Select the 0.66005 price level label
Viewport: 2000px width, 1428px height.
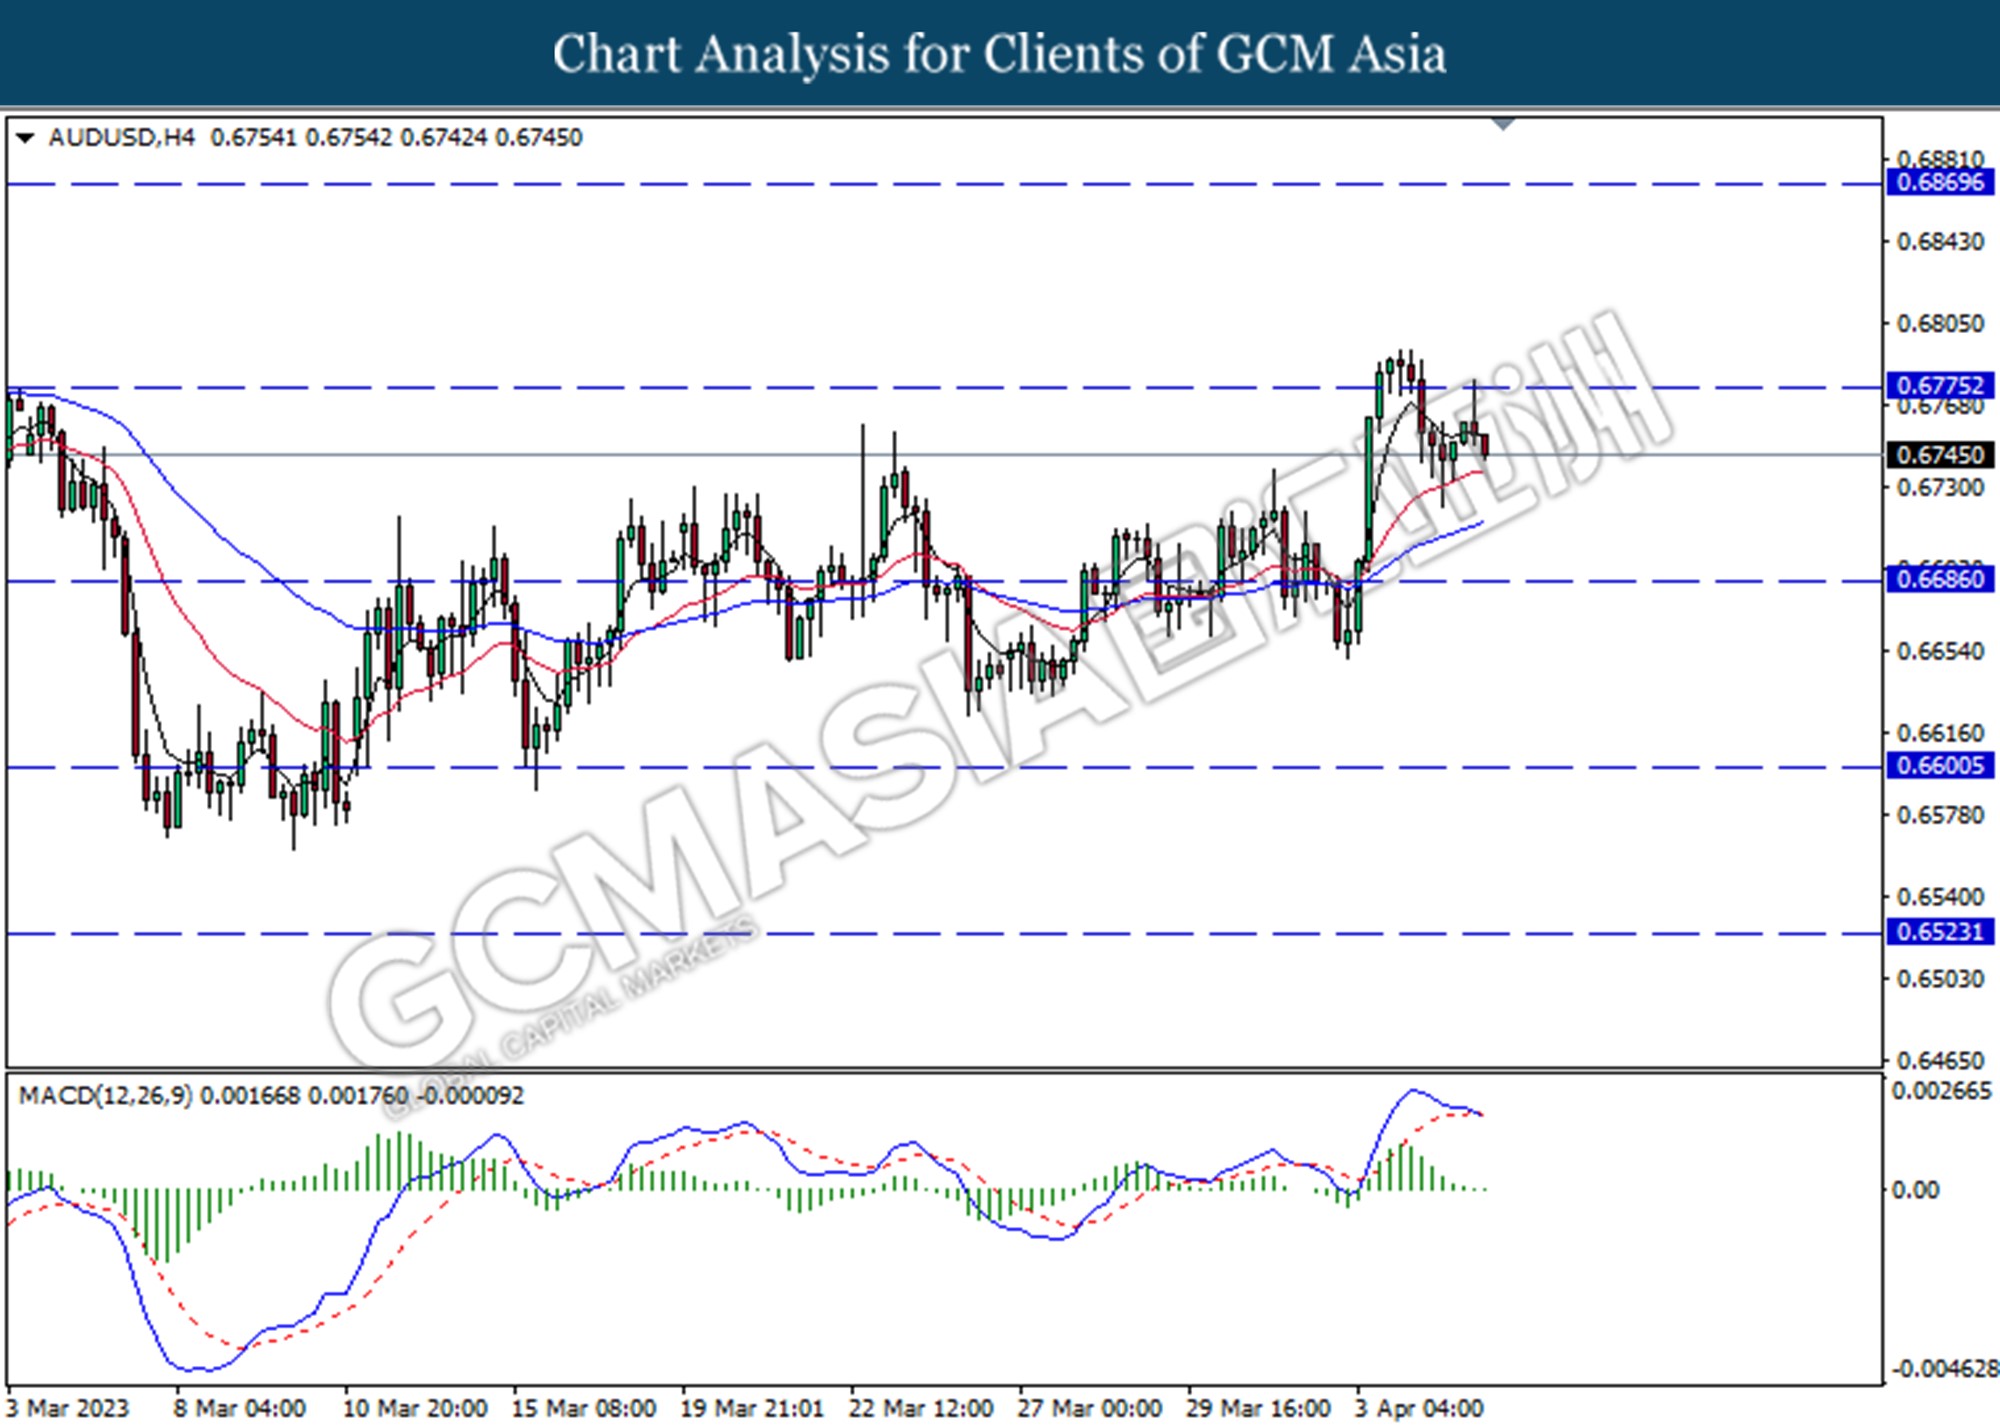[1940, 766]
